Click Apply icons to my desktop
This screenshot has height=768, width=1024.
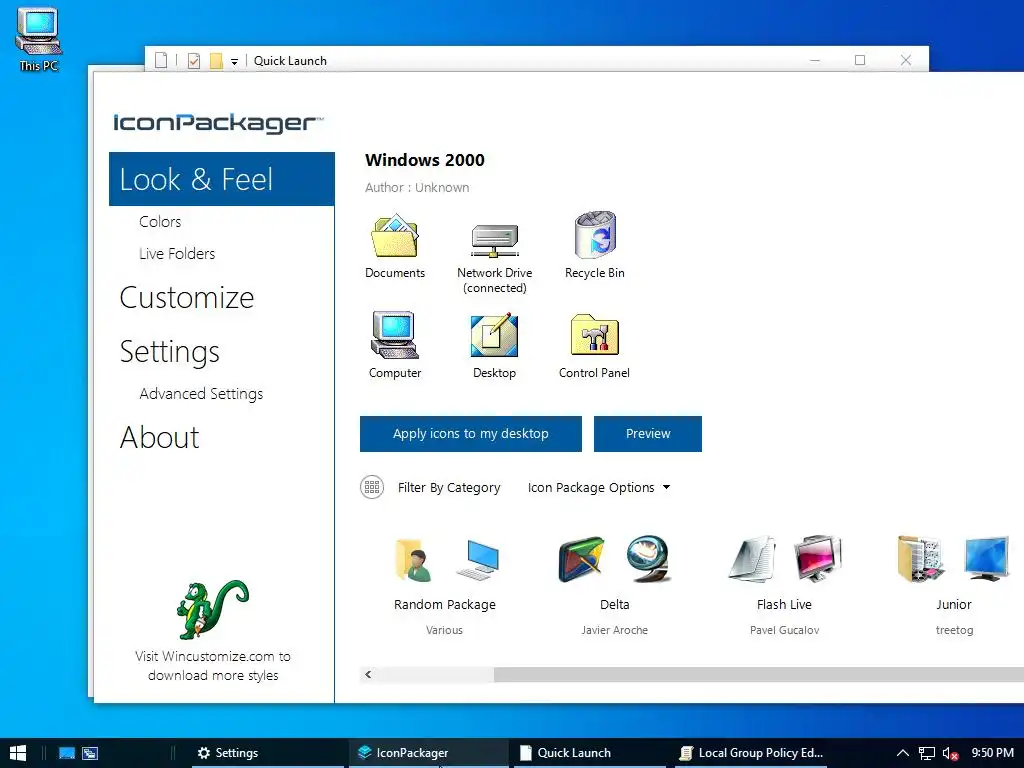coord(471,434)
